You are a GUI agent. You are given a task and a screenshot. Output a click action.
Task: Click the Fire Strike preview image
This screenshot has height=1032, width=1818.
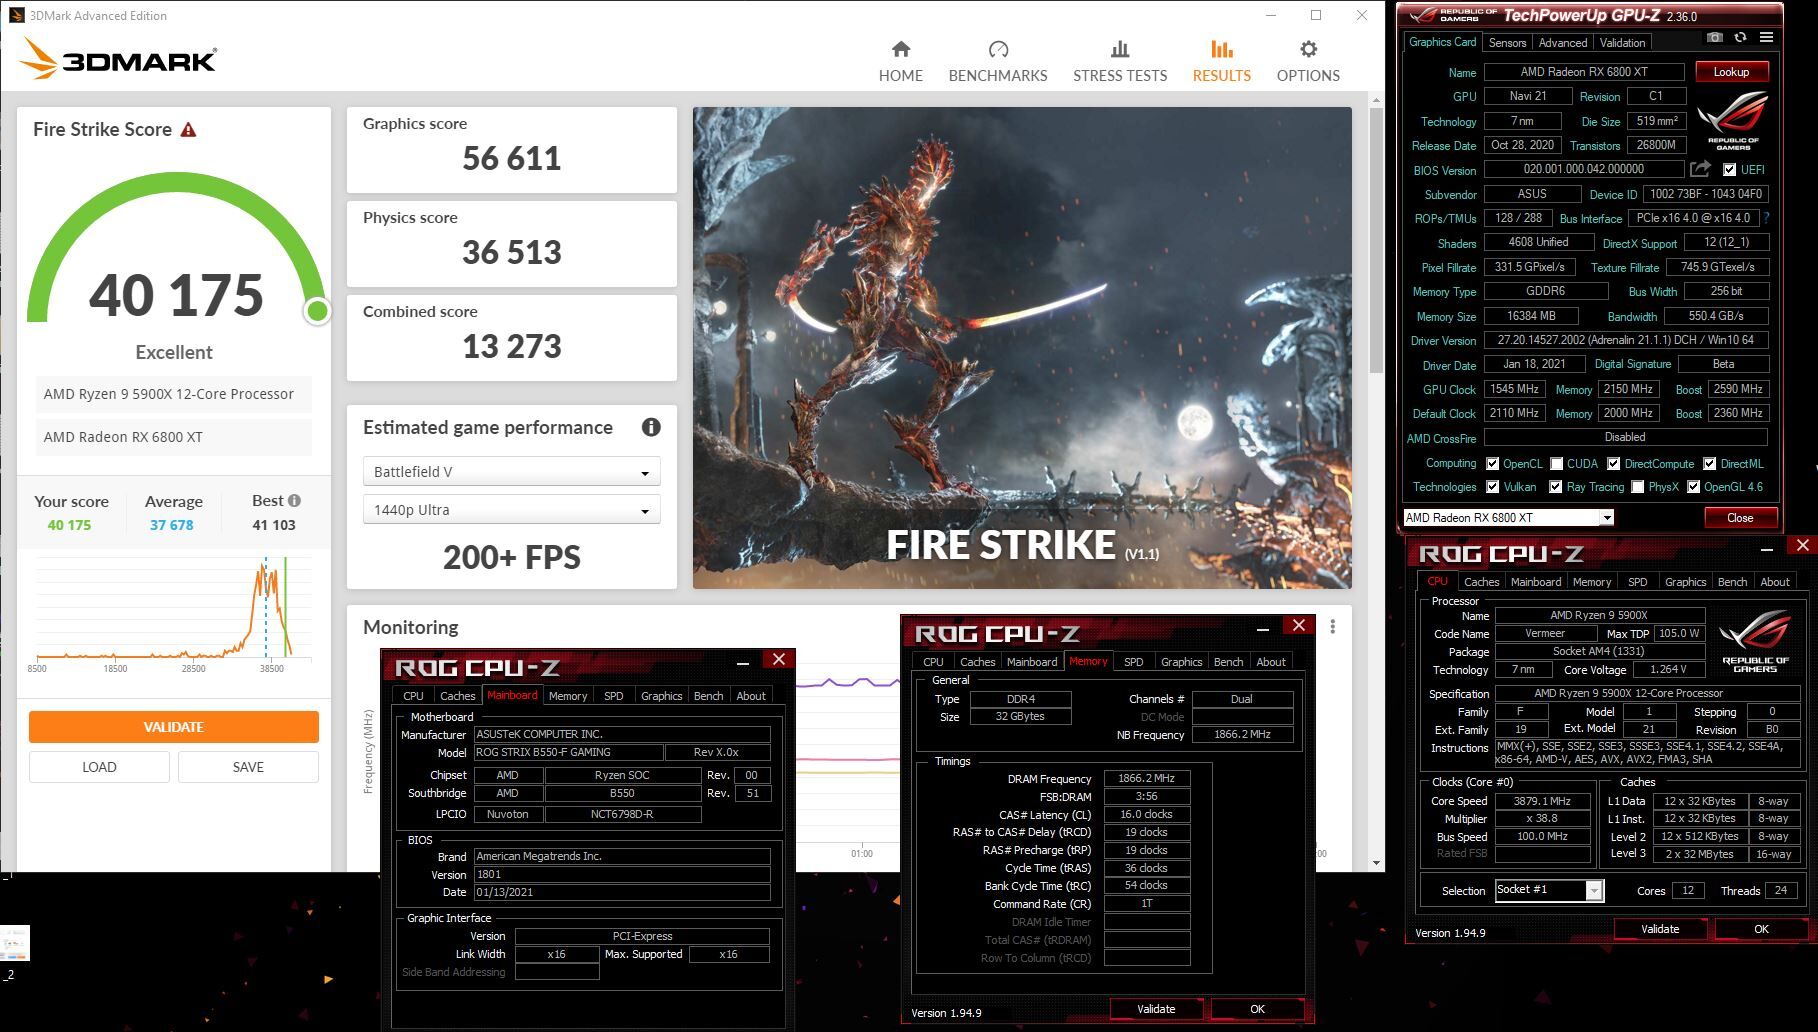[1022, 348]
